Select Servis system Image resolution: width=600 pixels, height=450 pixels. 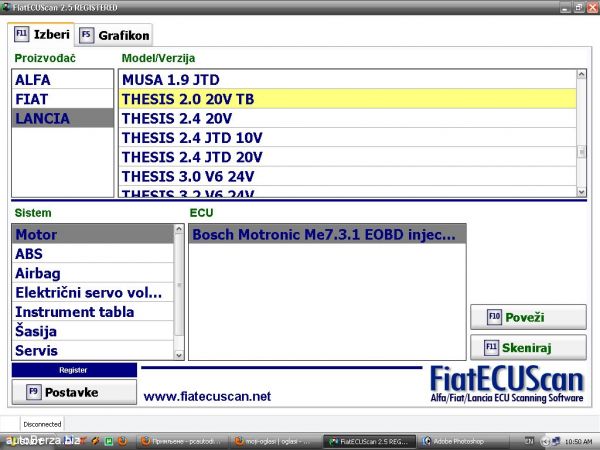[x=93, y=350]
